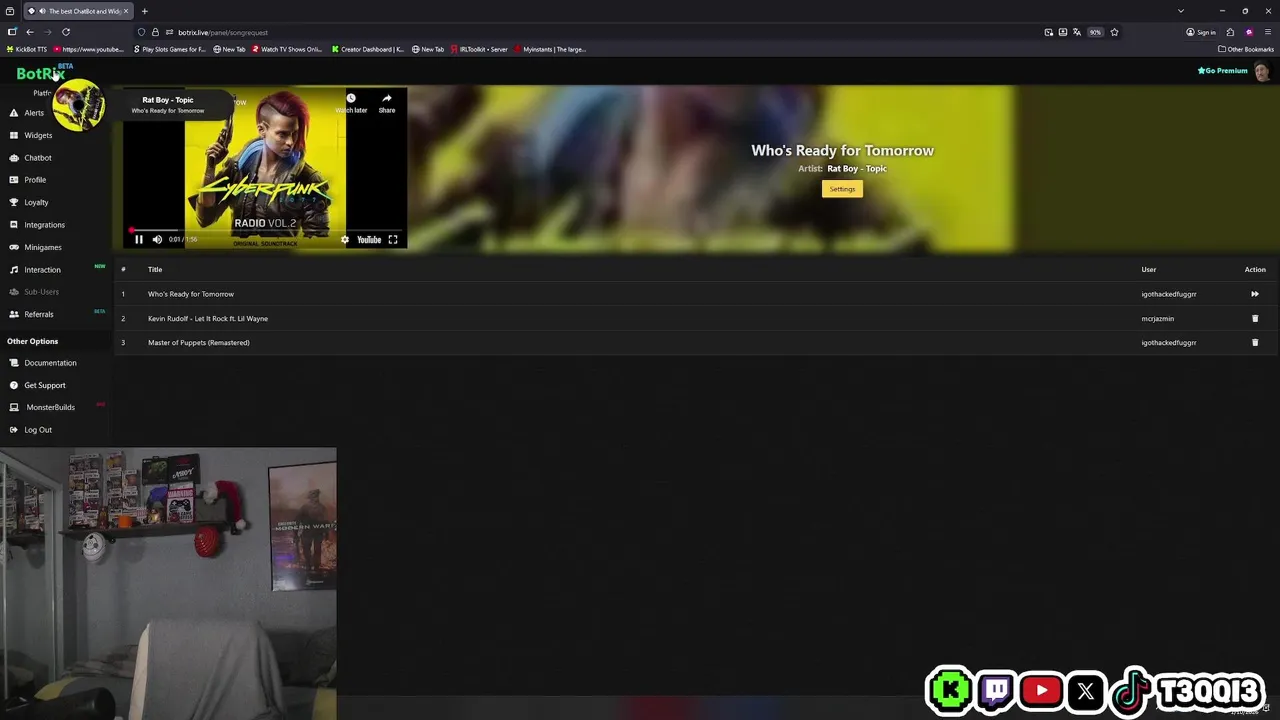Click the TikTok logo in overlay
1280x720 pixels.
pyautogui.click(x=1131, y=690)
